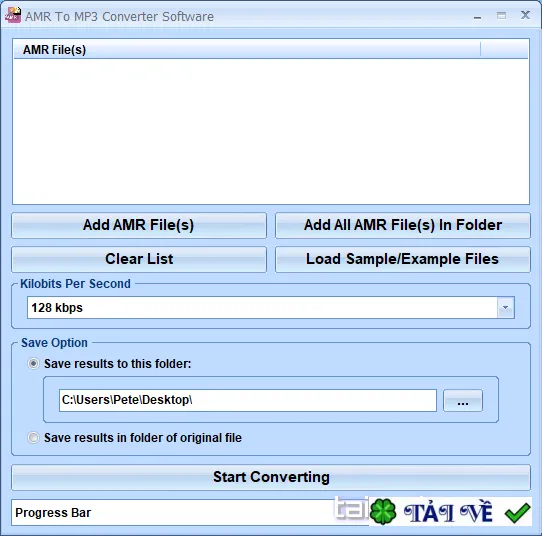Viewport: 542px width, 536px height.
Task: Click Add All AMR File(s) In Folder
Action: 403,225
